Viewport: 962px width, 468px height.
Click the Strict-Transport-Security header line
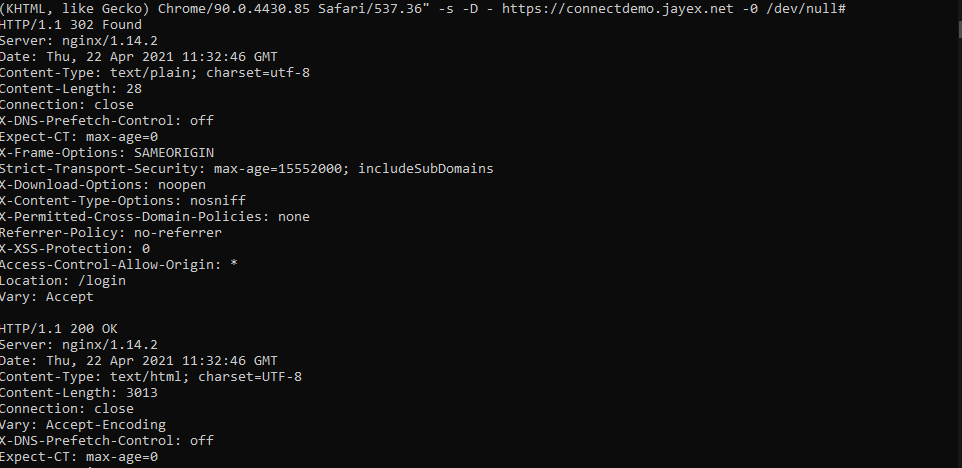[x=247, y=169]
